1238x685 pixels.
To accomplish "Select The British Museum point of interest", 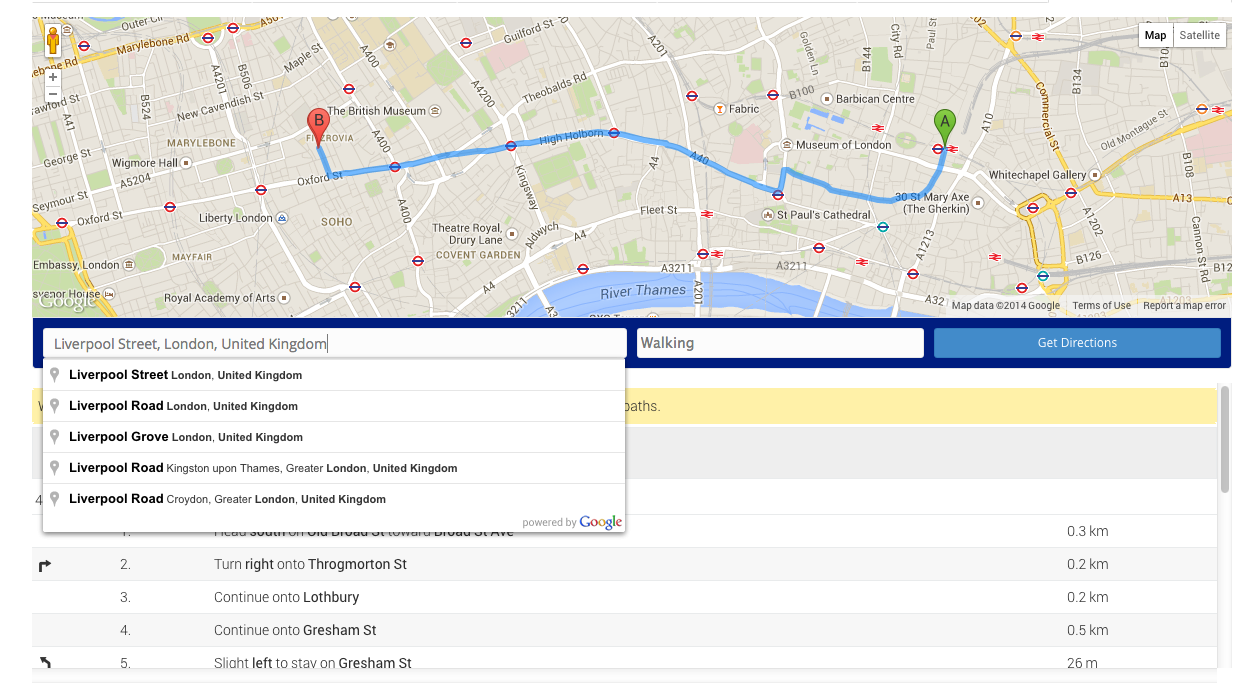I will [384, 111].
